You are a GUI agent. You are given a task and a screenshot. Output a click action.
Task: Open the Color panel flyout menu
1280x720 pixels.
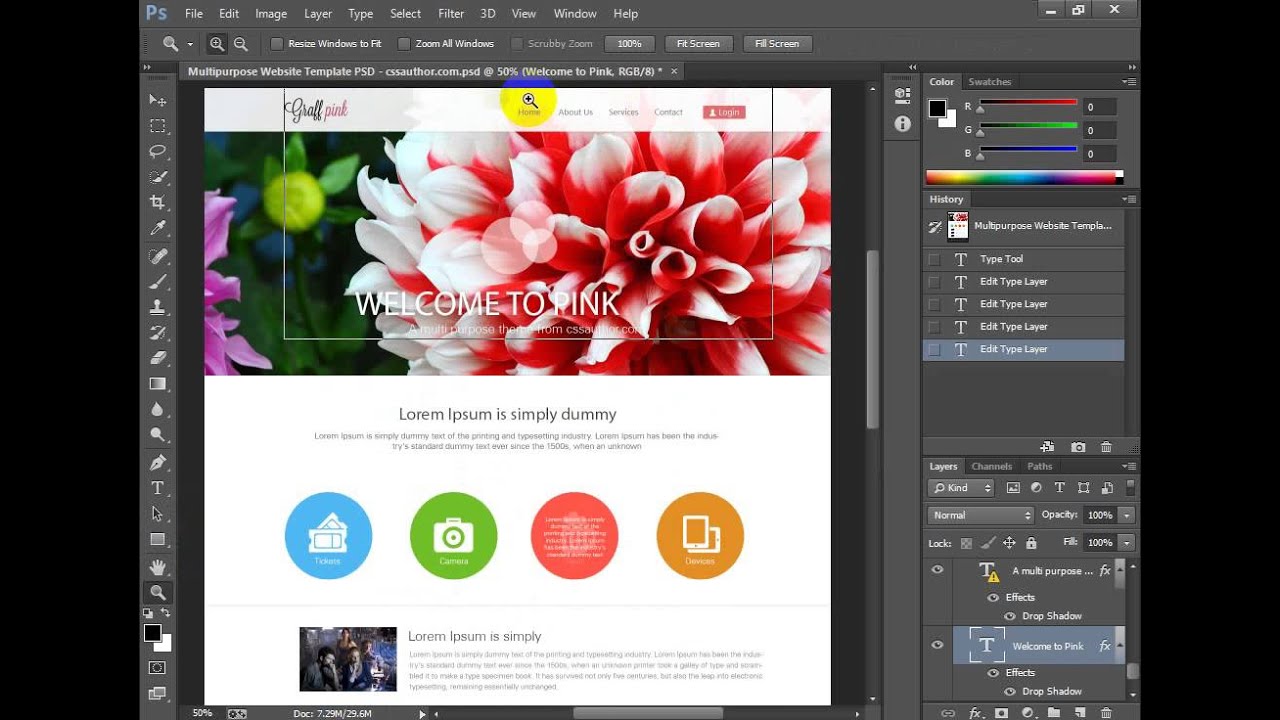(x=1129, y=82)
